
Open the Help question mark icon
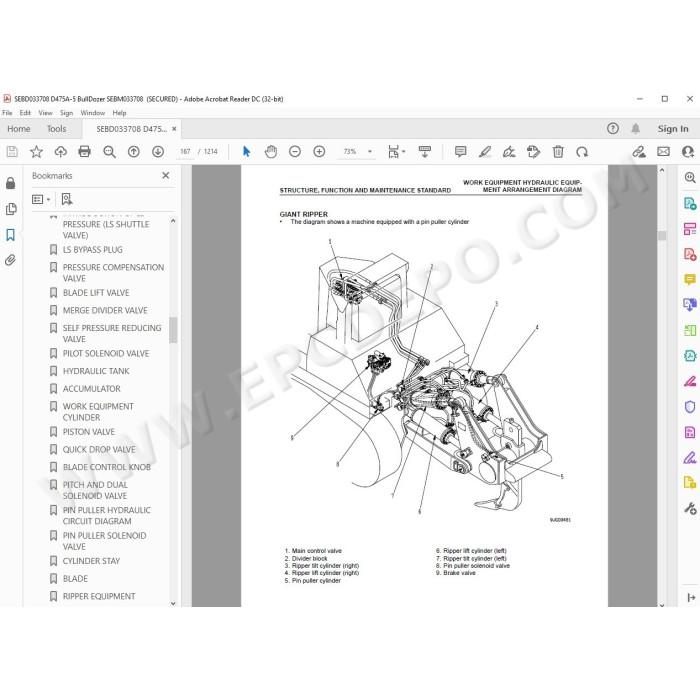coord(613,129)
